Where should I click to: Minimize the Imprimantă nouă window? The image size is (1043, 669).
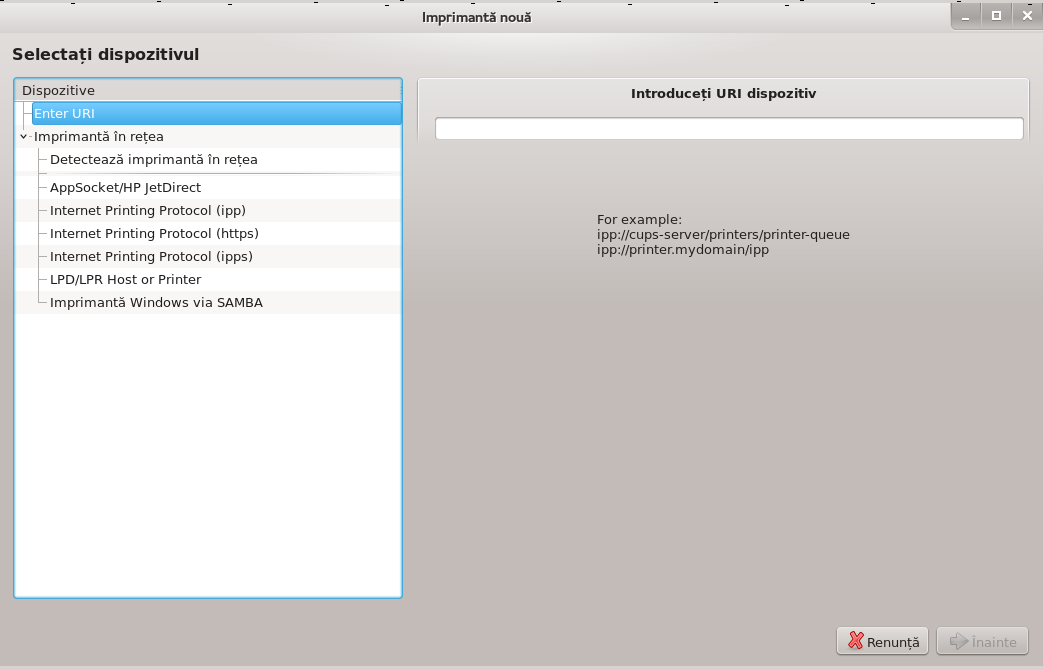pos(965,16)
